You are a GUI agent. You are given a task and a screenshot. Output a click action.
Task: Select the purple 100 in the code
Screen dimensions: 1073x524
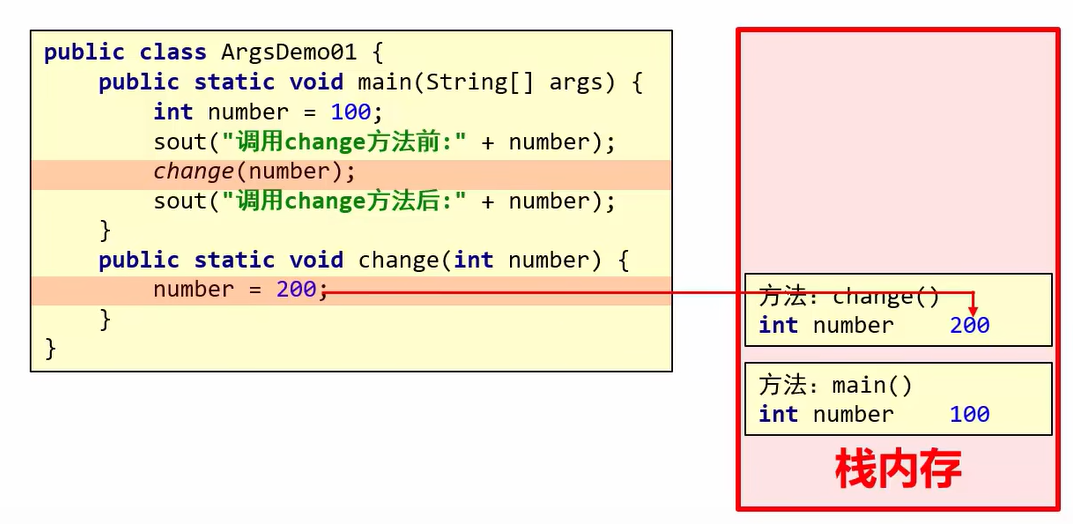coord(350,112)
